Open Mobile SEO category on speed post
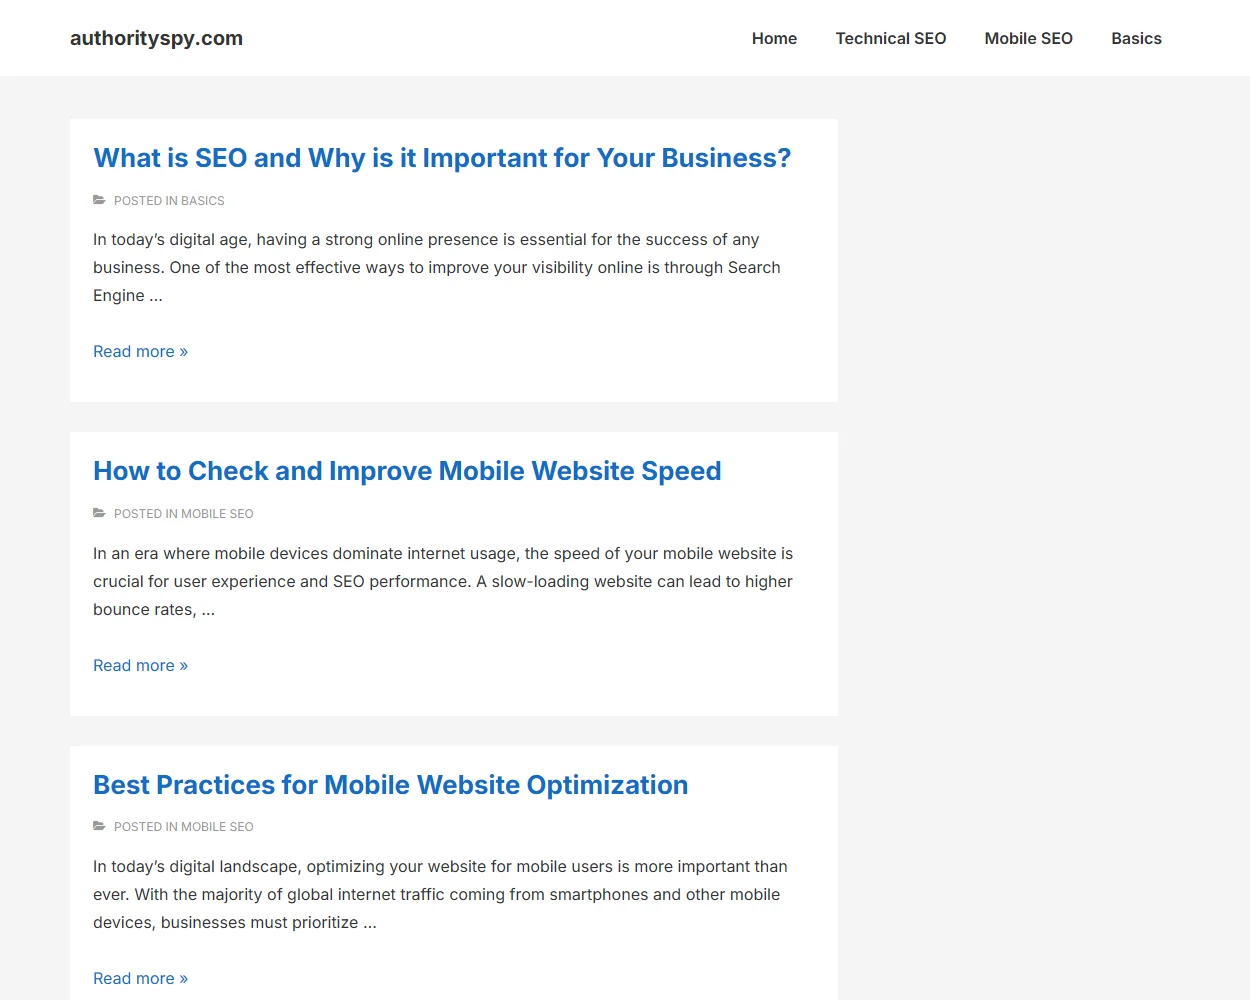The height and width of the screenshot is (1000, 1250). 218,514
